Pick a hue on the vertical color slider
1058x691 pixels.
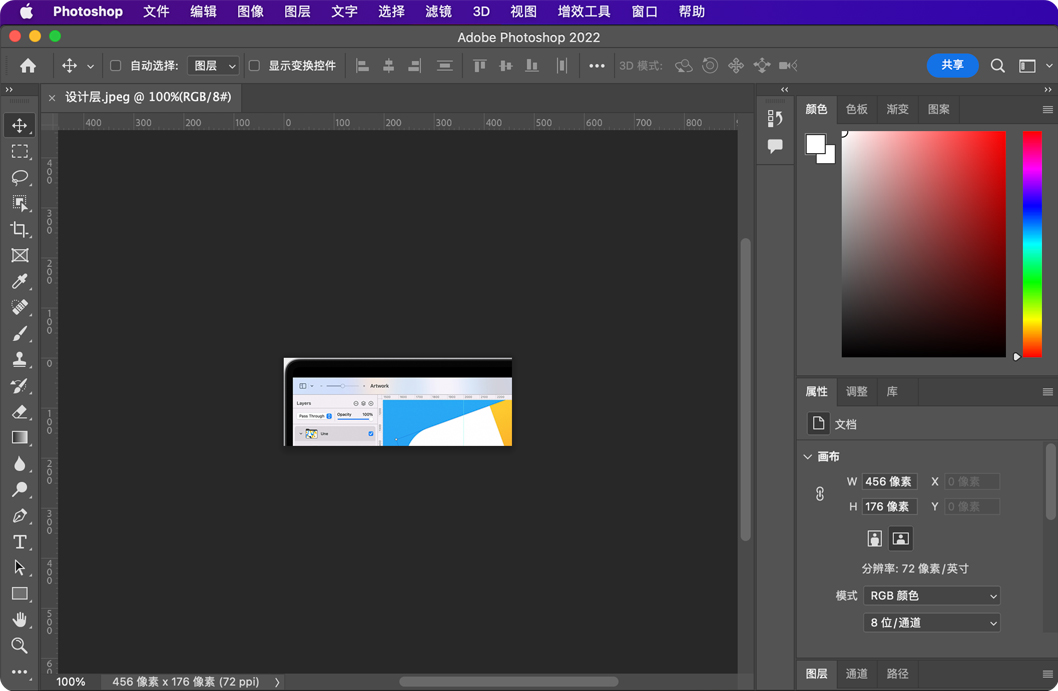[x=1032, y=240]
